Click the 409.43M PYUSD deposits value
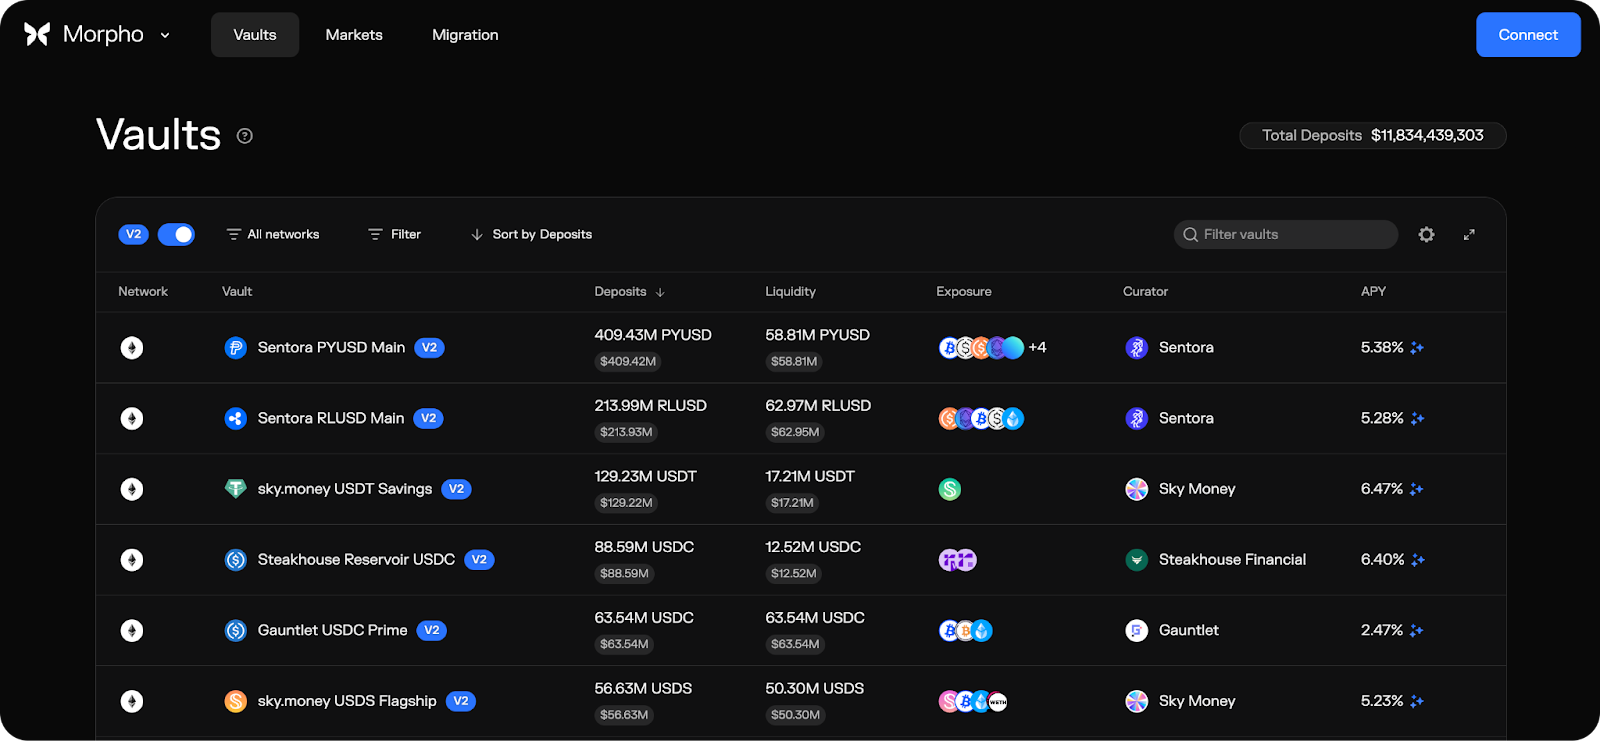Image resolution: width=1600 pixels, height=741 pixels. 653,335
